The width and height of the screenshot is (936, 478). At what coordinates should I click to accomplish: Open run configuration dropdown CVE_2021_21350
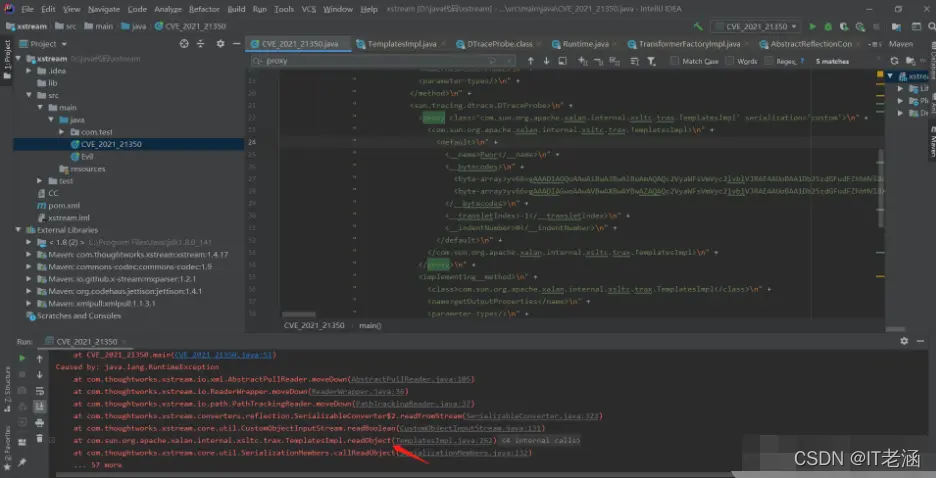[x=755, y=26]
